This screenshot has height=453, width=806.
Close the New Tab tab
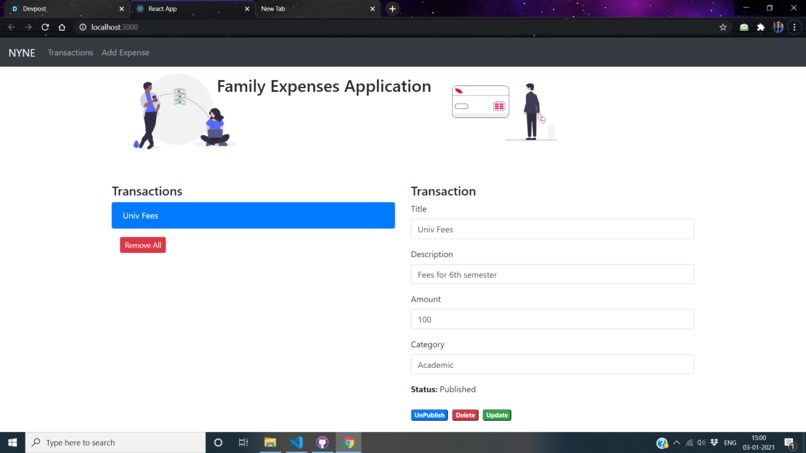(372, 9)
